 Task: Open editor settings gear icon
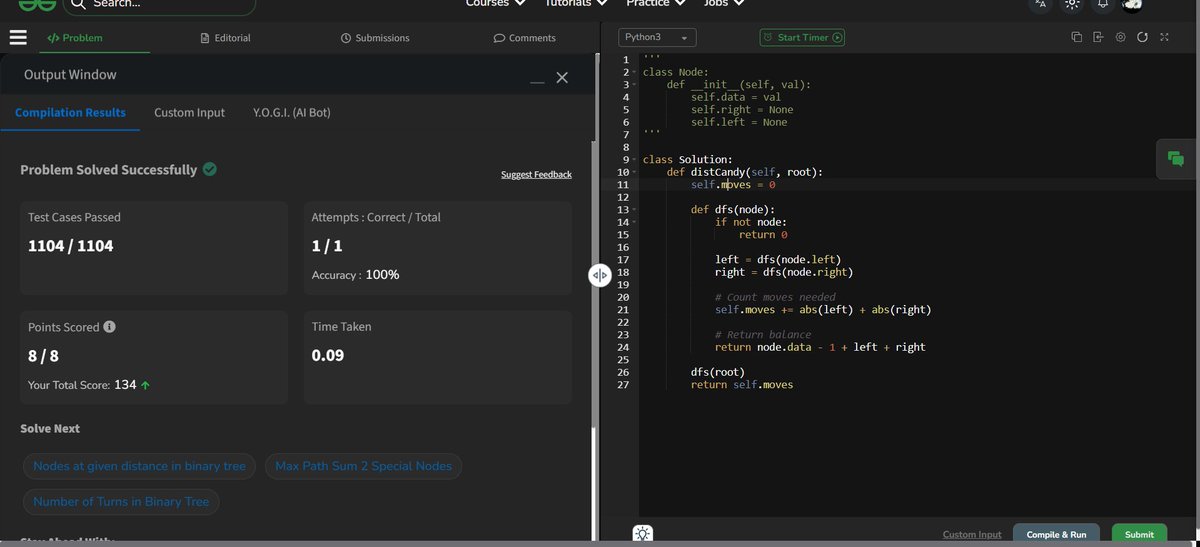pyautogui.click(x=1120, y=37)
